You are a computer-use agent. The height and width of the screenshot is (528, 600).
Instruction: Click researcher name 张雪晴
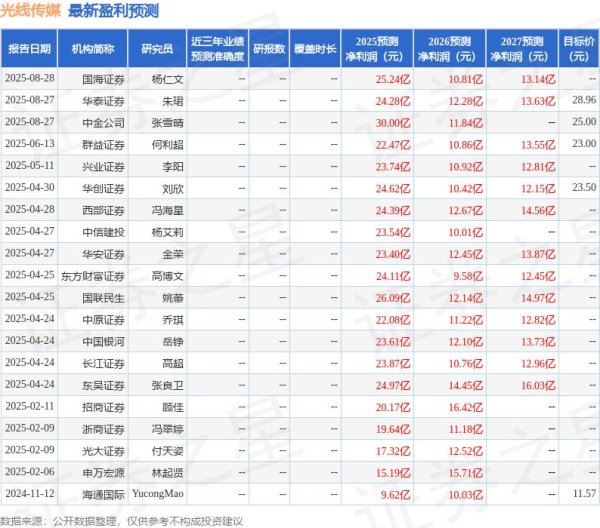point(168,123)
